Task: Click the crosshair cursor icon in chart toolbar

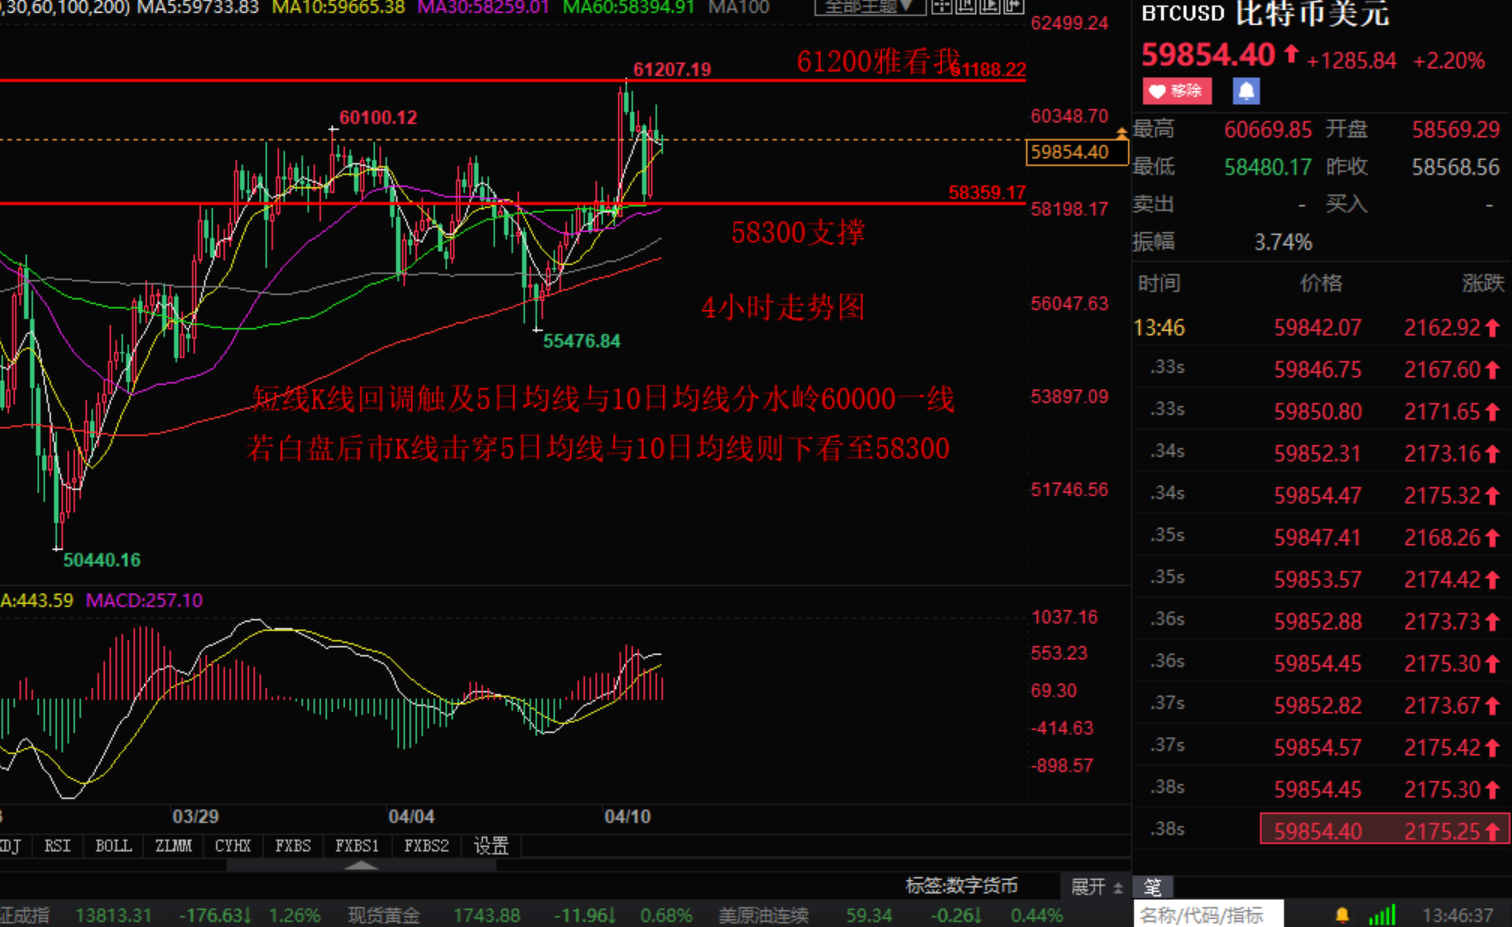Action: point(941,6)
